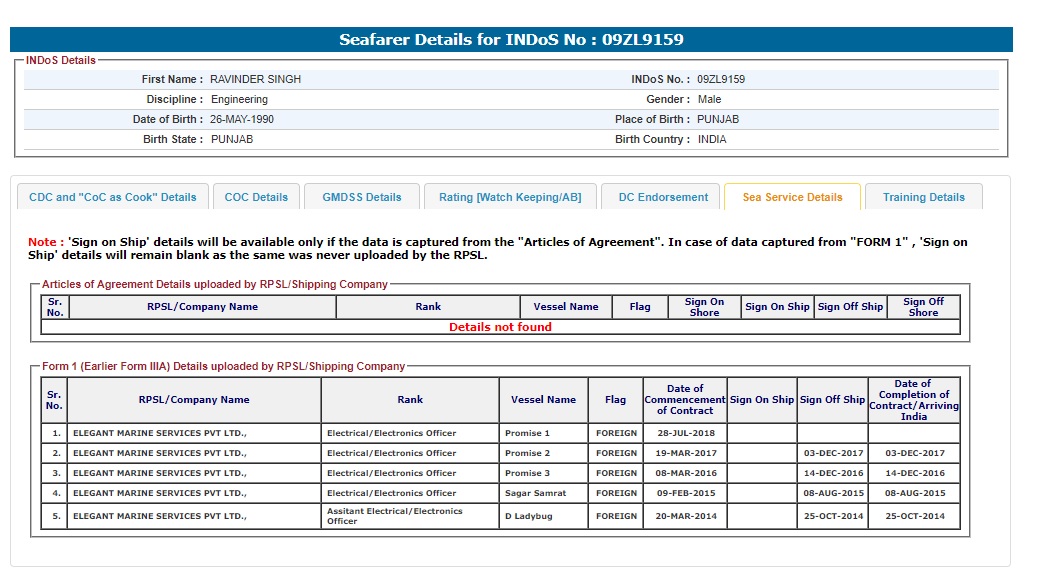Click the 'Details not found' message row
Viewport: 1049px width, 573px height.
(x=500, y=327)
